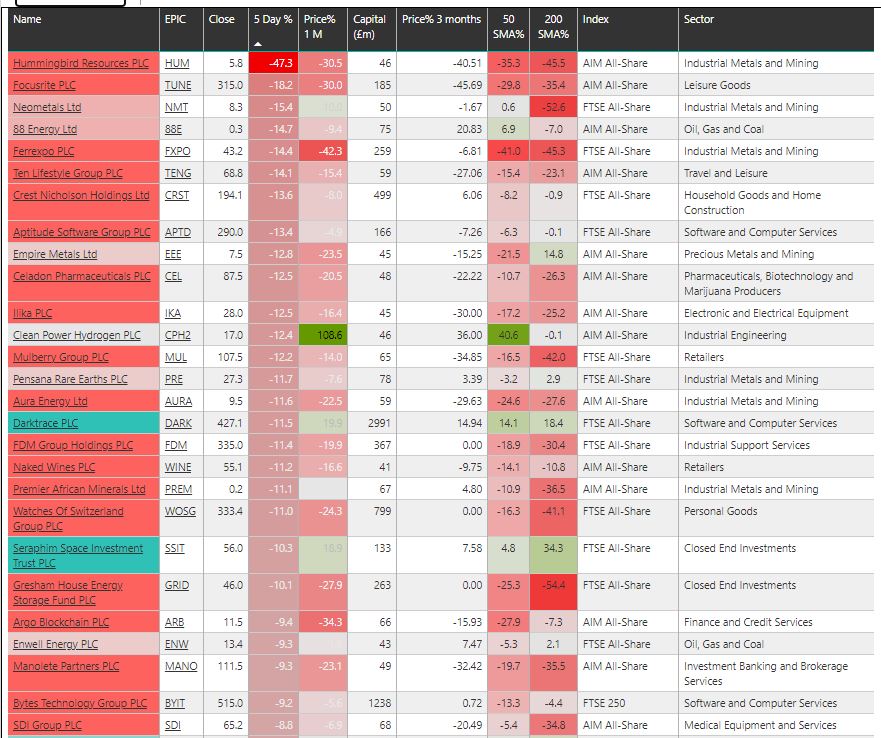Click the Close column header
The image size is (881, 738).
pos(222,19)
